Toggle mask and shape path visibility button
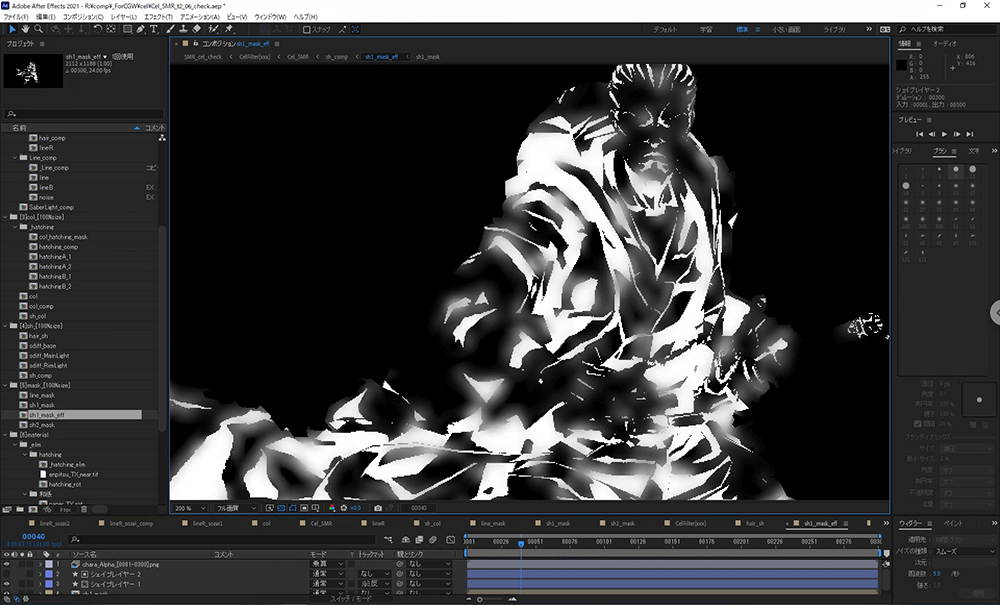This screenshot has width=1000, height=605. click(292, 508)
